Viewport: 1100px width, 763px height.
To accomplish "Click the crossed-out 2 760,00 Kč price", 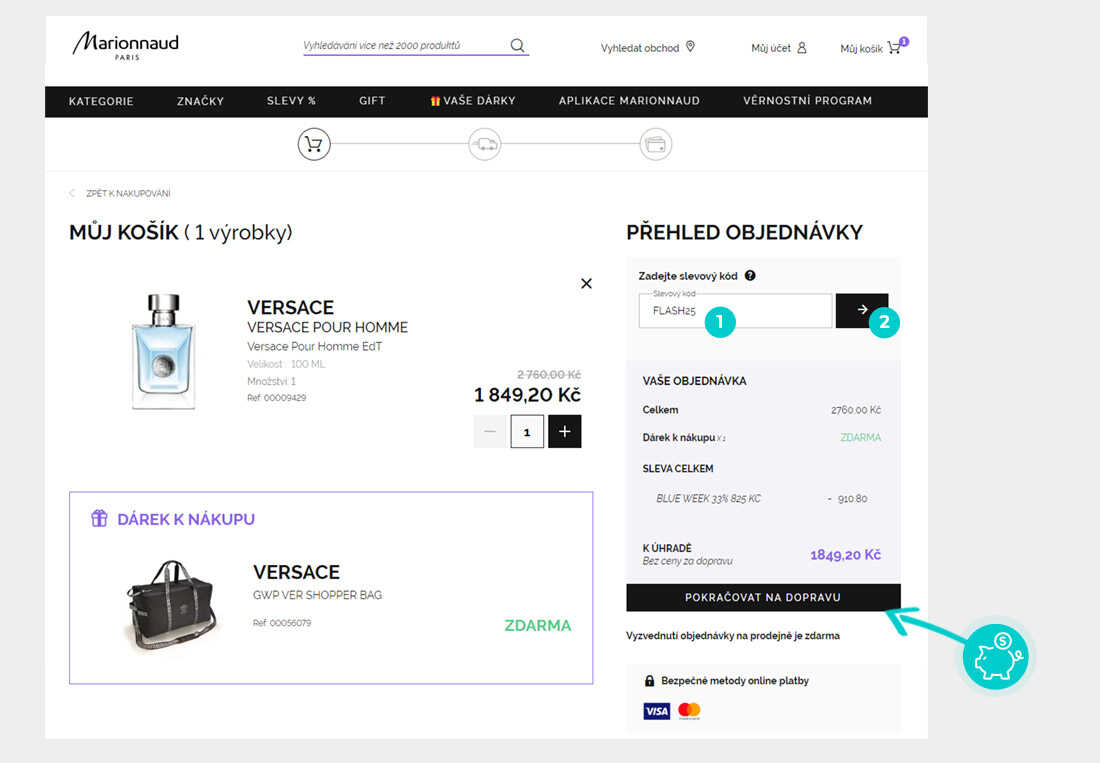I will pyautogui.click(x=549, y=374).
